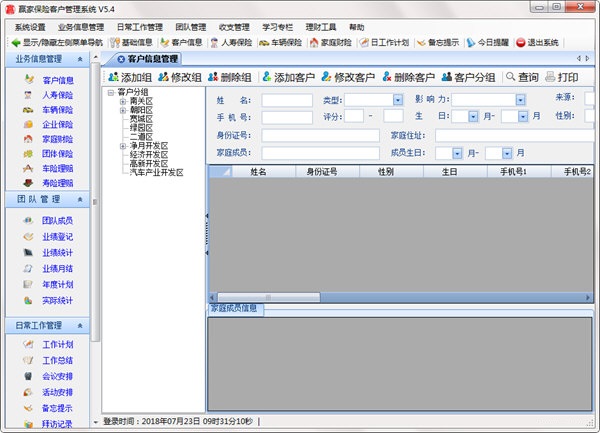
Task: Open the 影响力 dropdown list
Action: [x=520, y=100]
